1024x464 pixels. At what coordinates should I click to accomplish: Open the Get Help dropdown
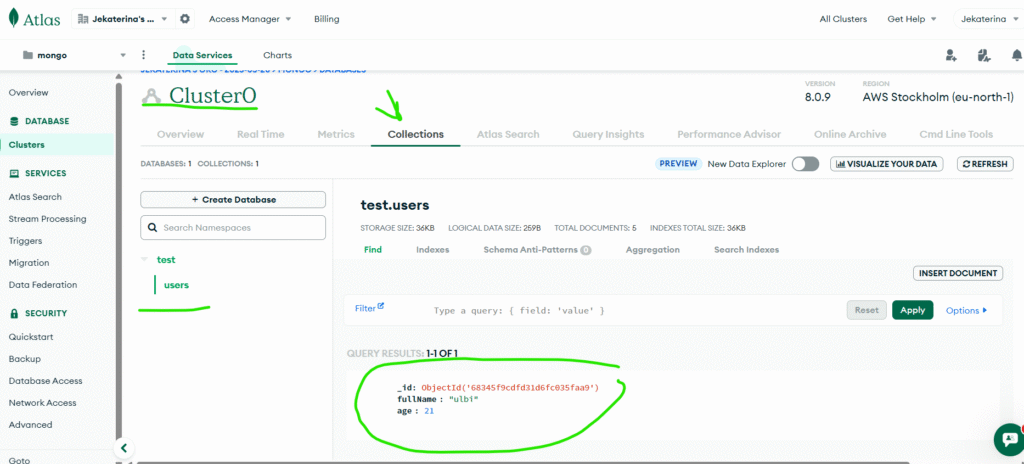click(912, 19)
